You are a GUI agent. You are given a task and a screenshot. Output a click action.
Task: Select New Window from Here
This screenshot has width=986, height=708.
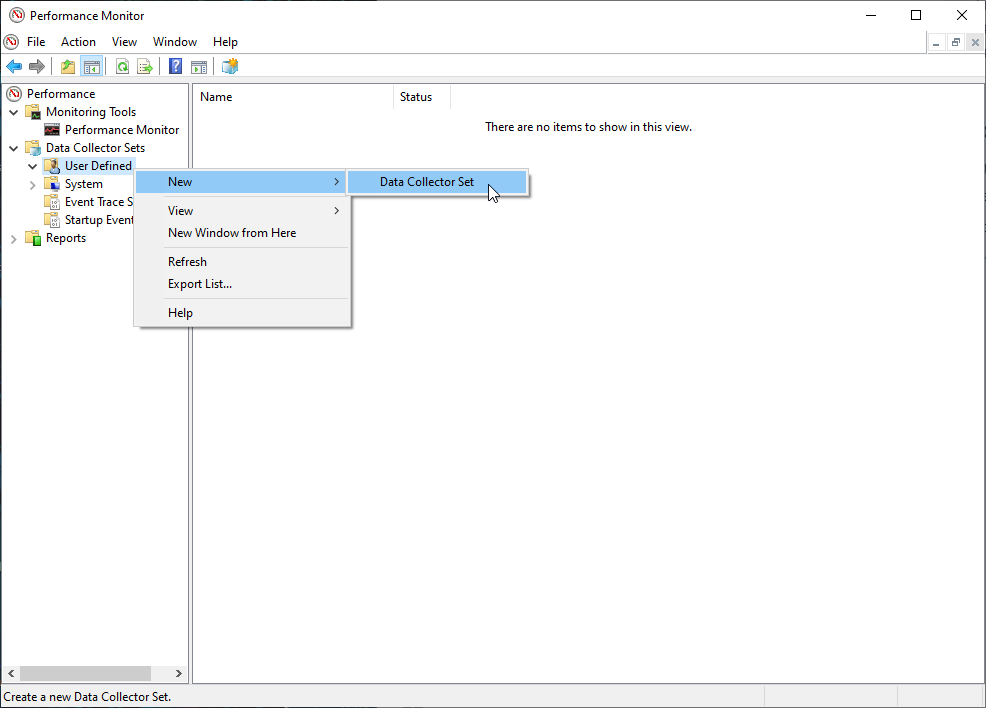pyautogui.click(x=232, y=233)
